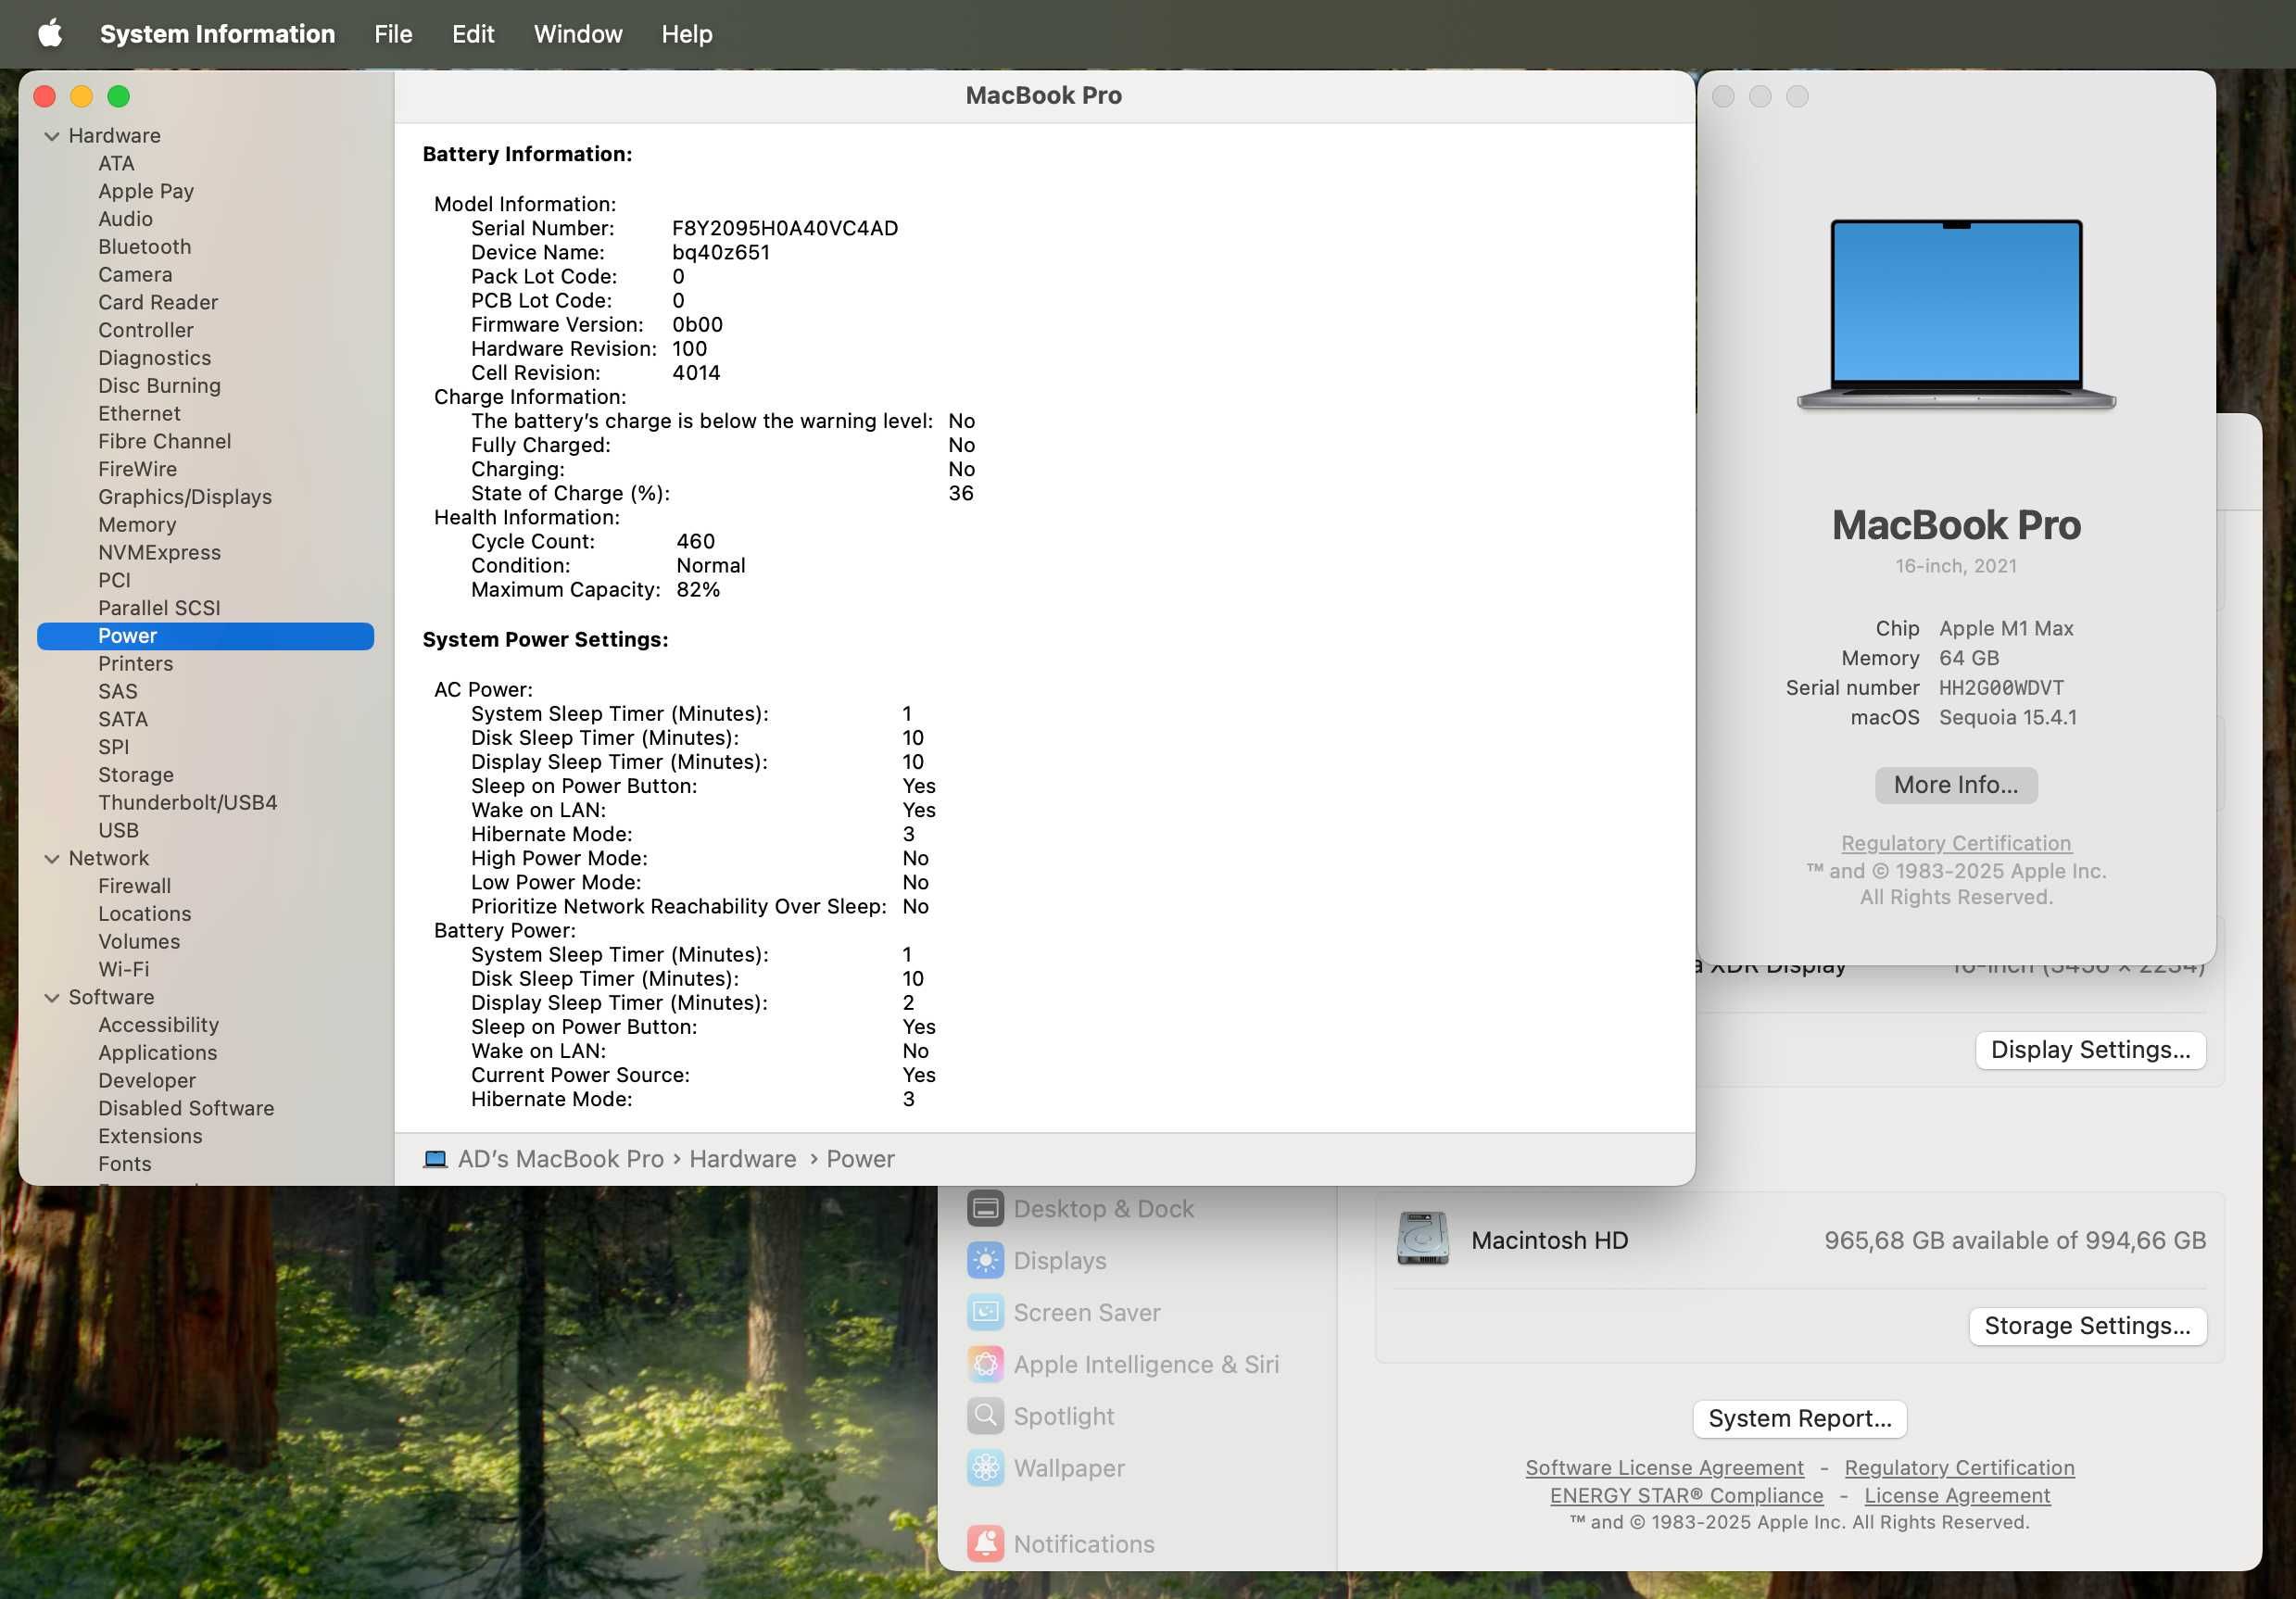Select Applications under Software
The height and width of the screenshot is (1599, 2296).
[x=157, y=1053]
